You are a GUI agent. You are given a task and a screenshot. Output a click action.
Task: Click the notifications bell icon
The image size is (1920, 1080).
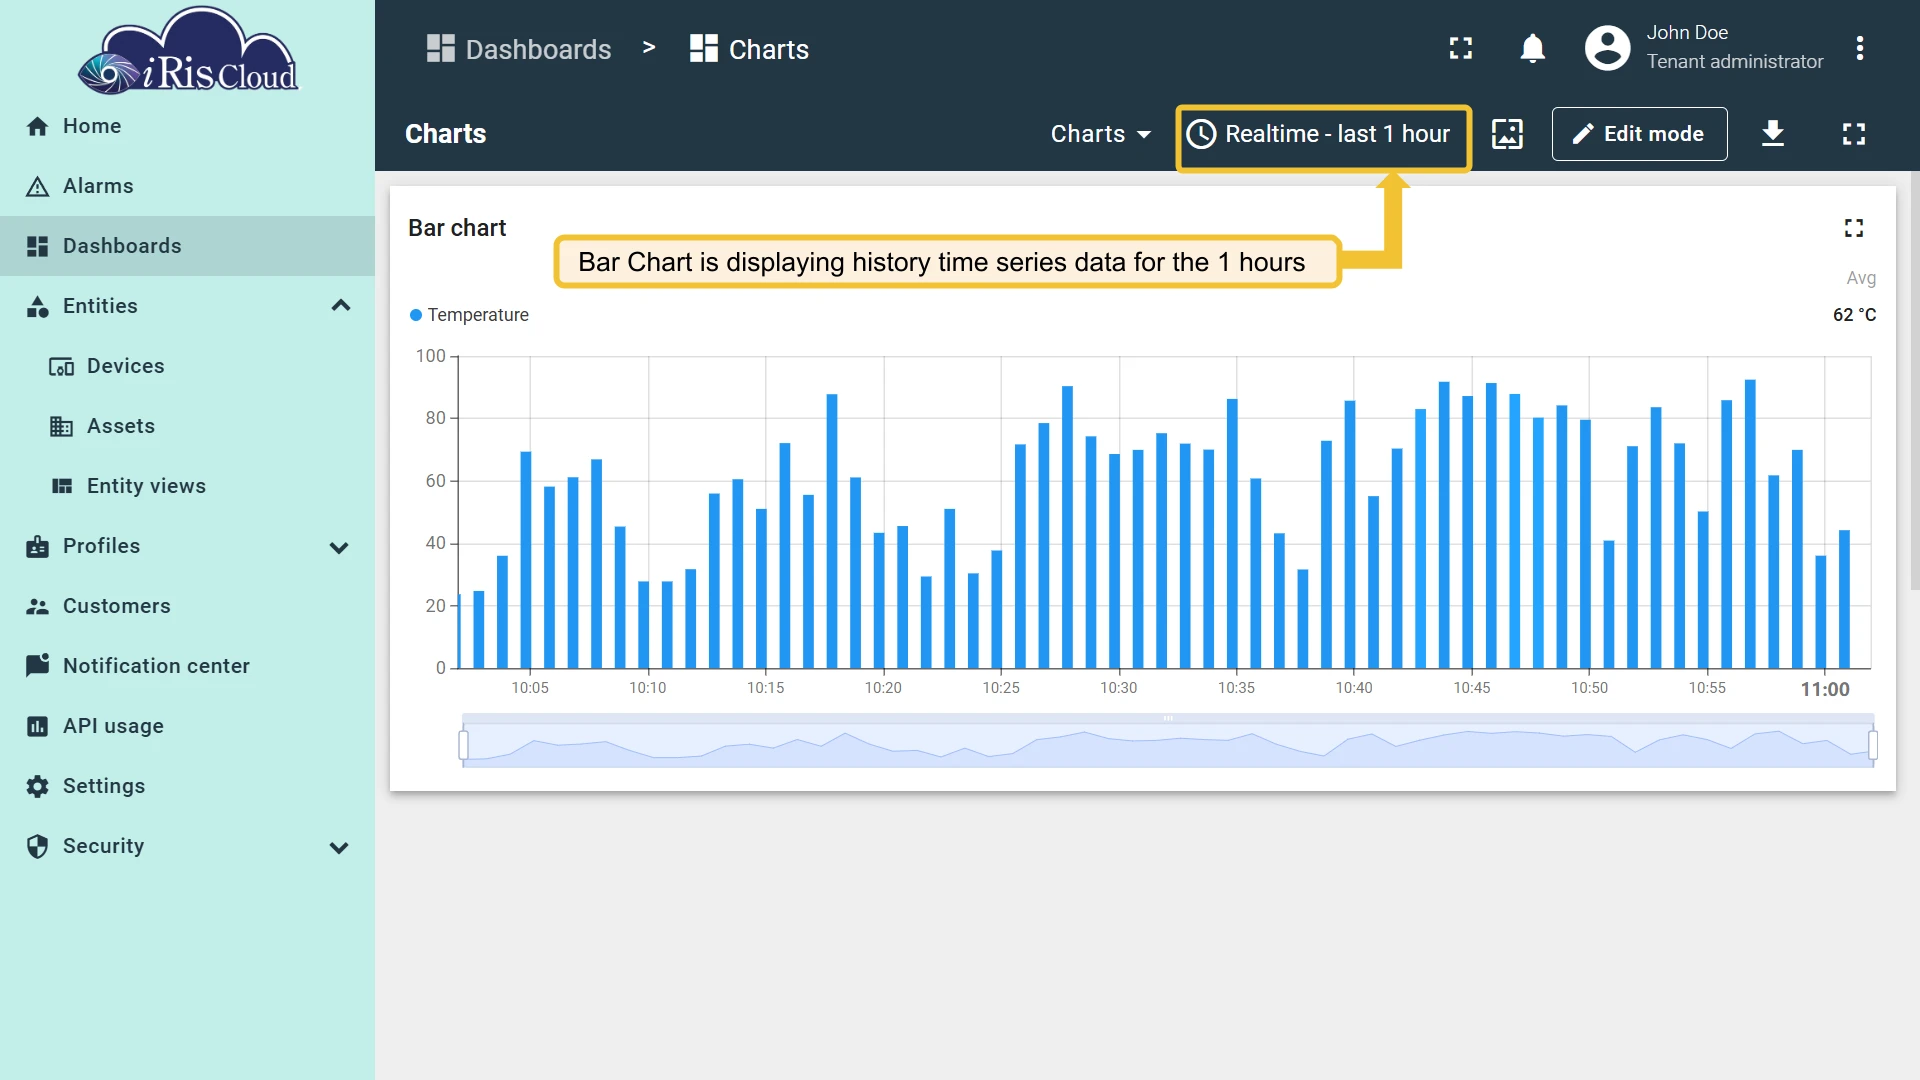[x=1532, y=48]
